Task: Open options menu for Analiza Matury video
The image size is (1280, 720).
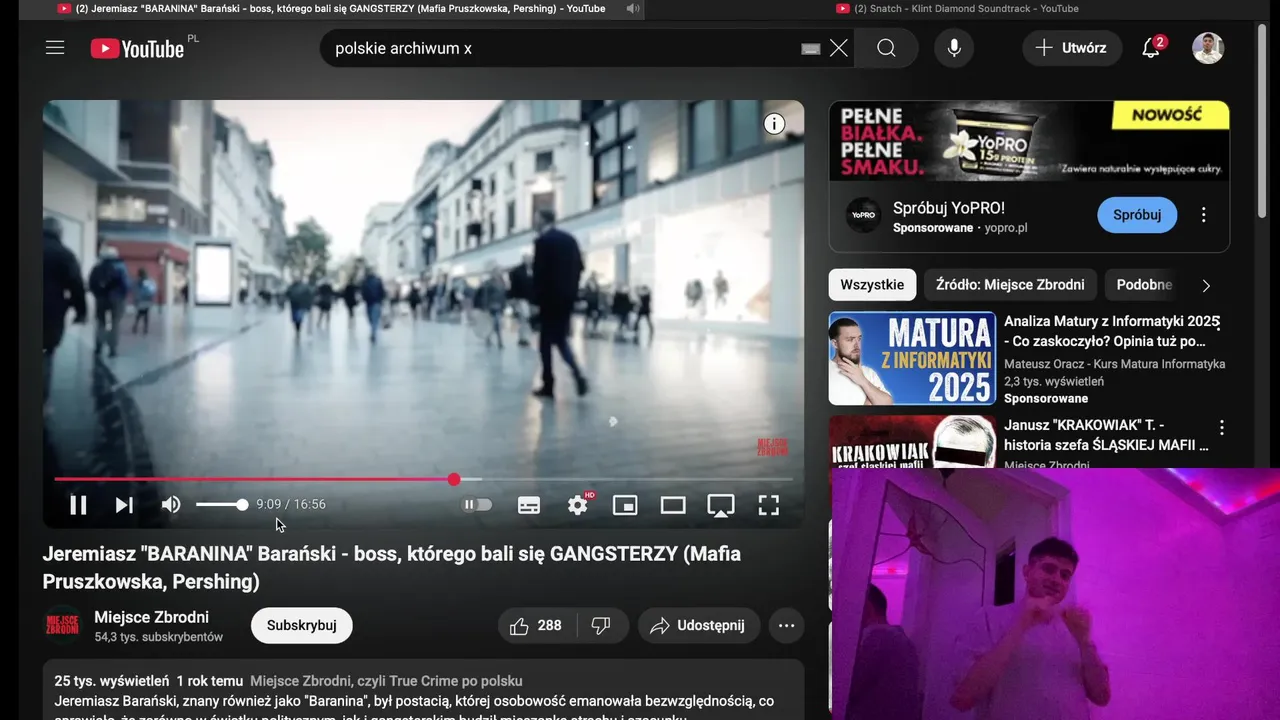Action: point(1220,323)
